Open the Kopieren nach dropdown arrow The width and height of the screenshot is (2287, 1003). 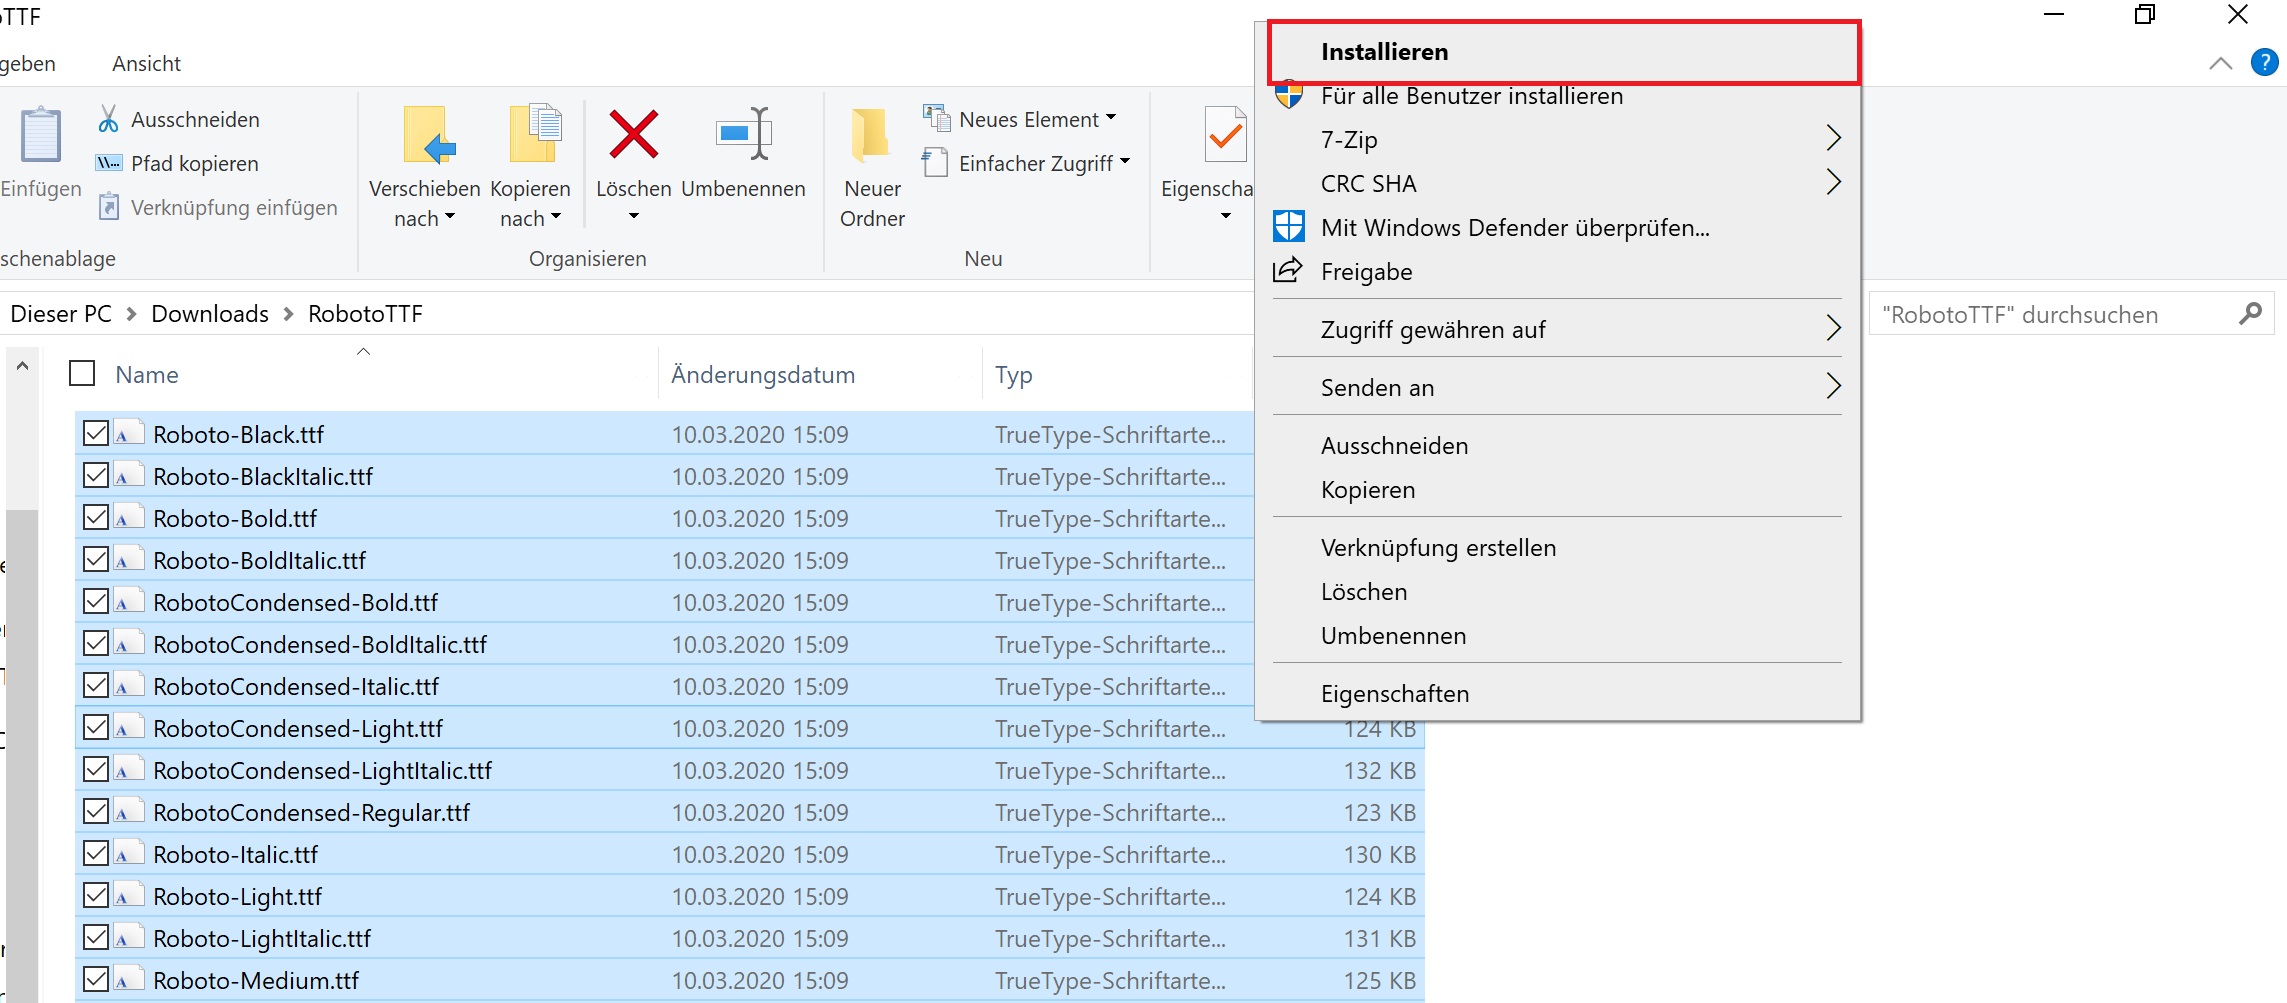556,217
